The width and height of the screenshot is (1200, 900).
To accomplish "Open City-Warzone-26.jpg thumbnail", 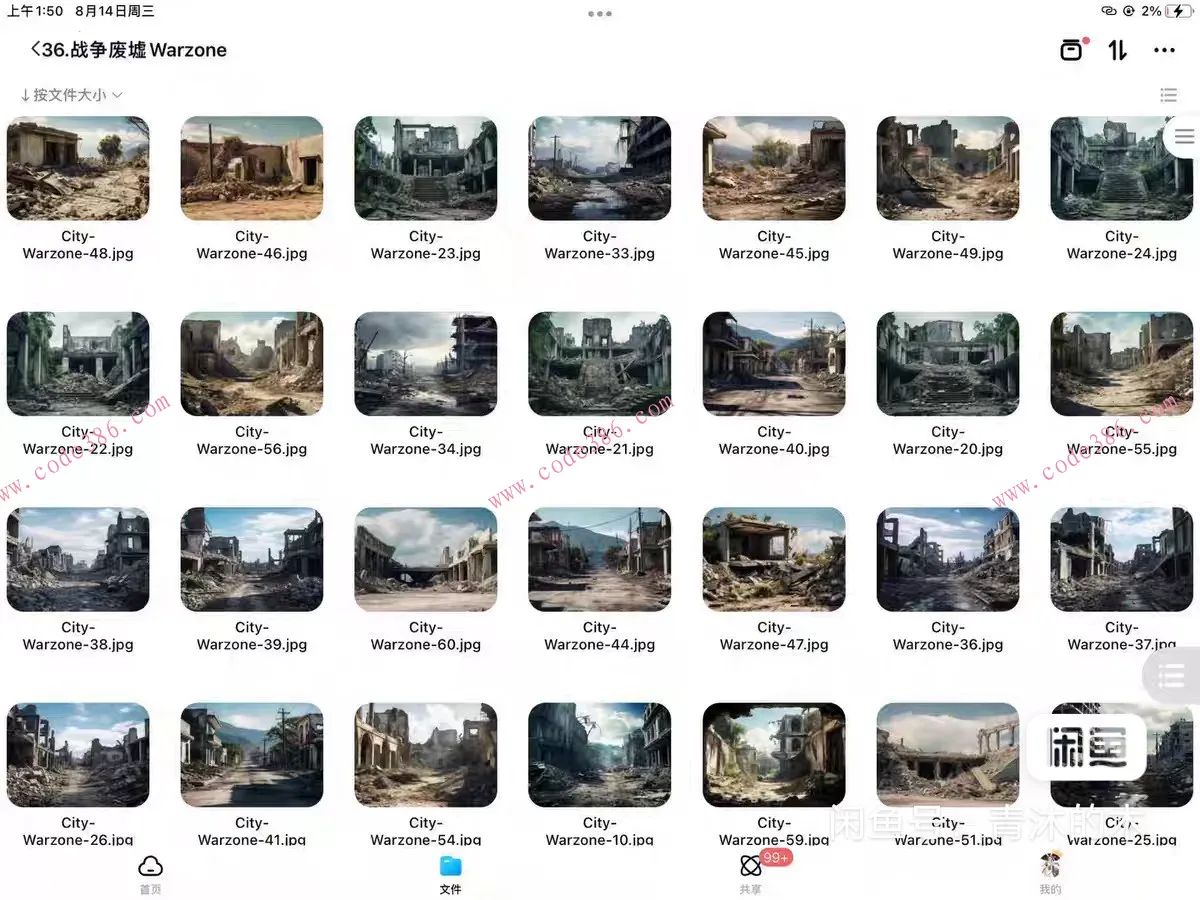I will (x=78, y=755).
